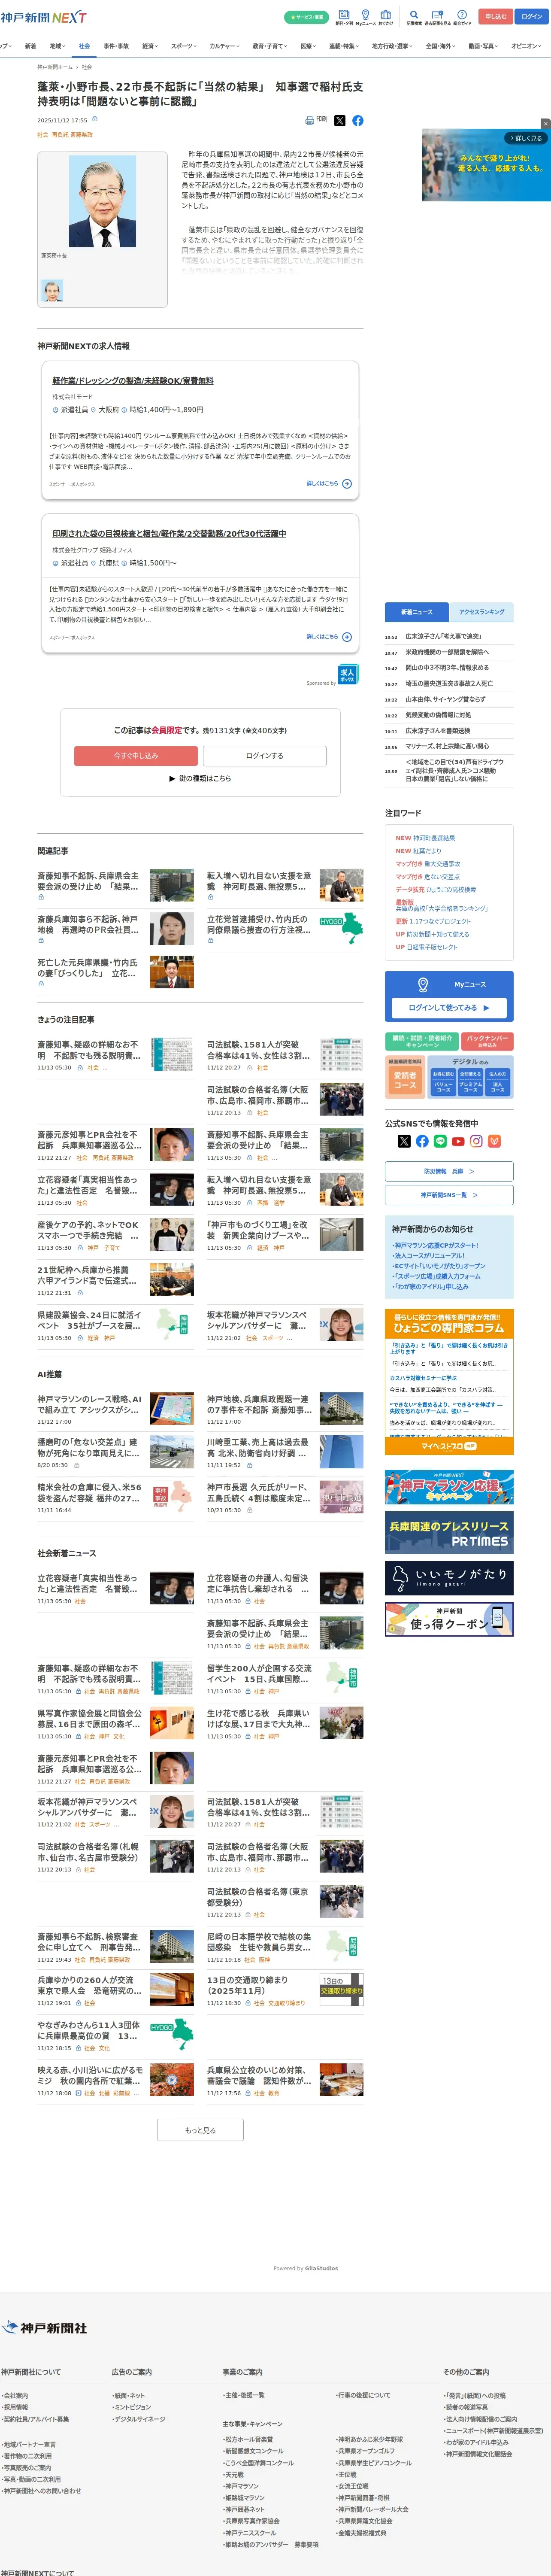Open official YouTube icon in SNS section
The height and width of the screenshot is (2576, 551).
(458, 1141)
